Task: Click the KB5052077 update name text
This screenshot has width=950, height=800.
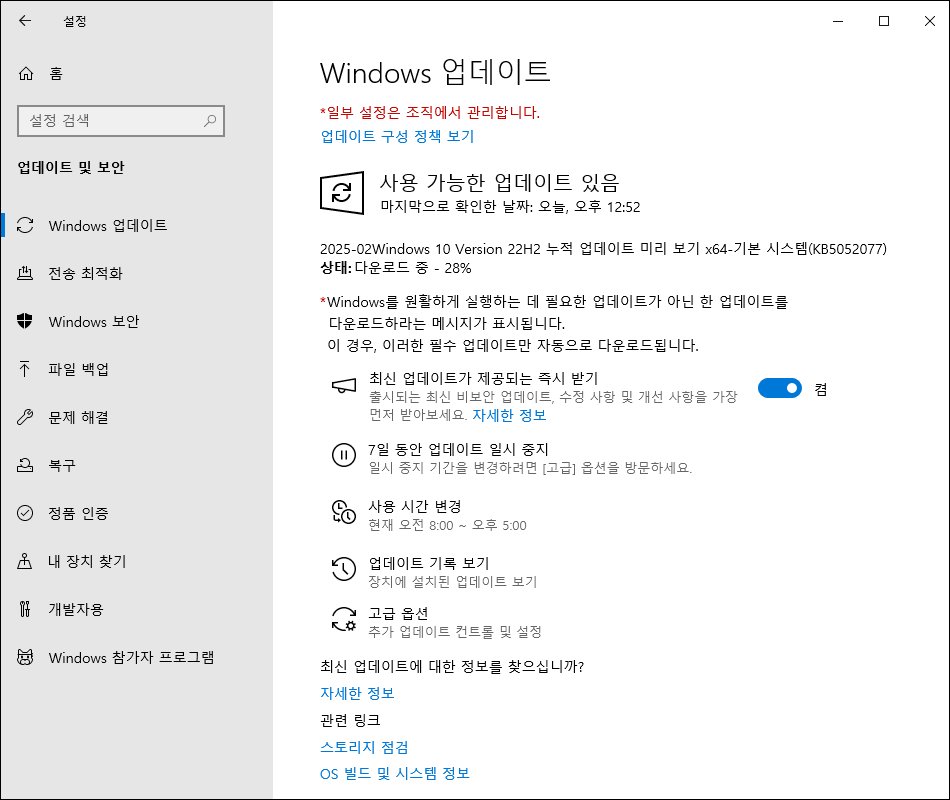Action: [x=603, y=248]
